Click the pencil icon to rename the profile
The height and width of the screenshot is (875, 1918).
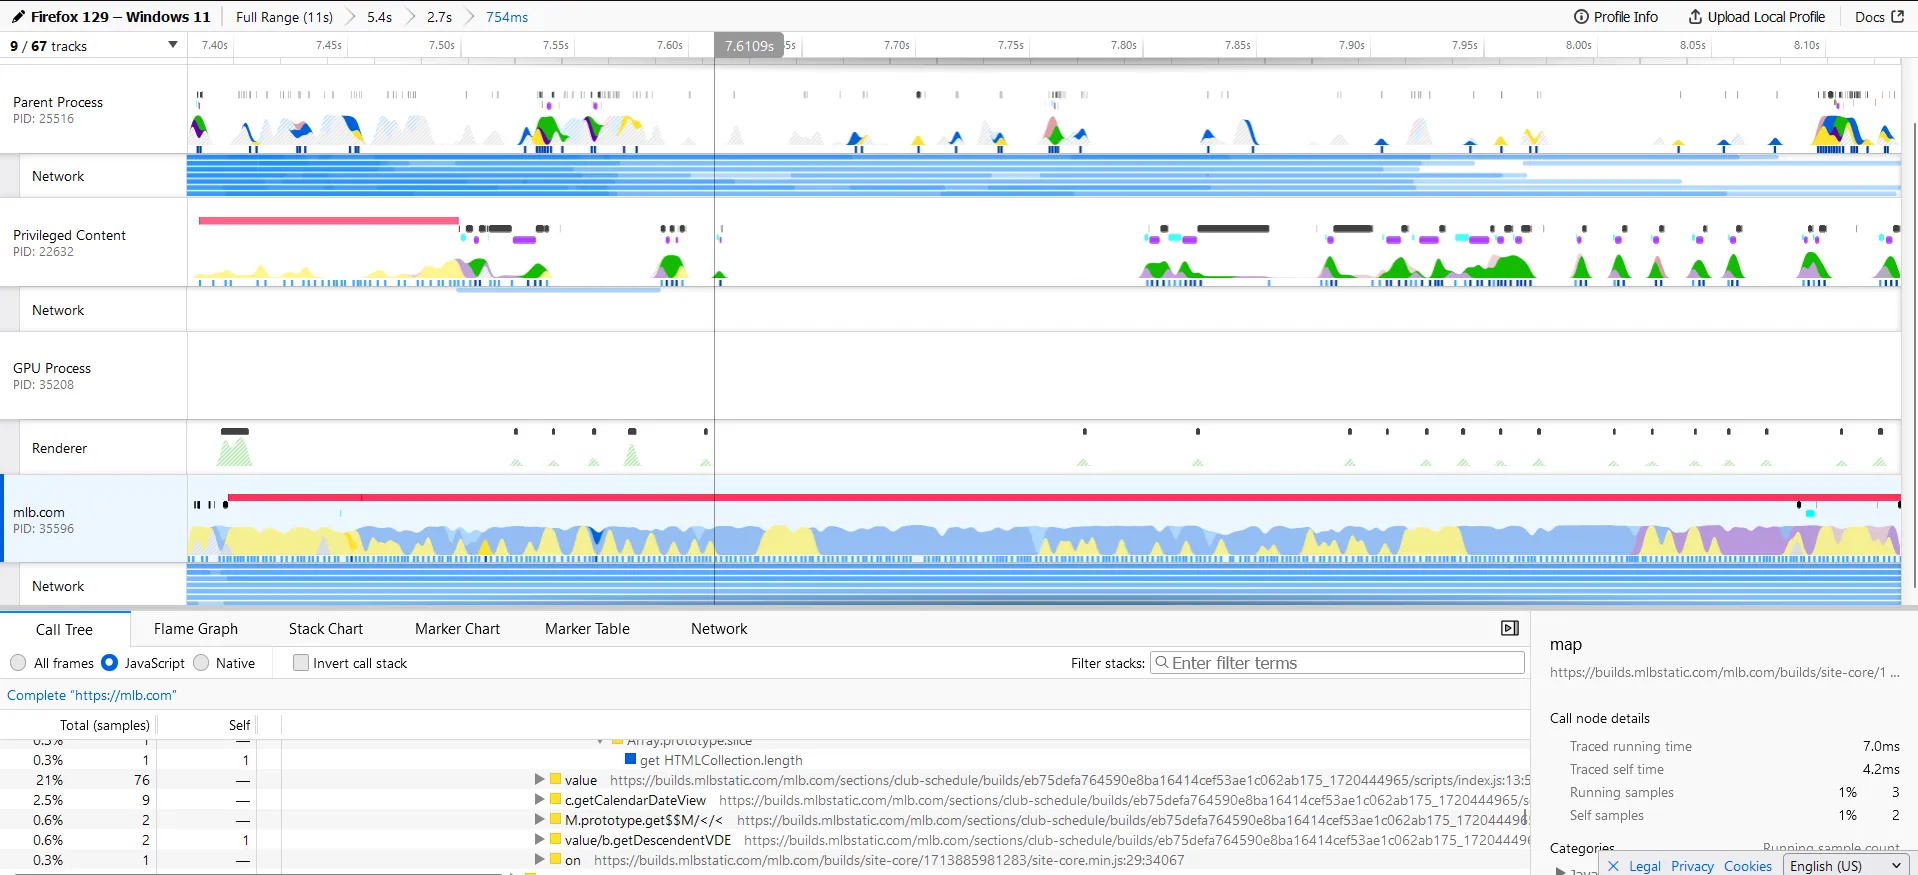(18, 17)
